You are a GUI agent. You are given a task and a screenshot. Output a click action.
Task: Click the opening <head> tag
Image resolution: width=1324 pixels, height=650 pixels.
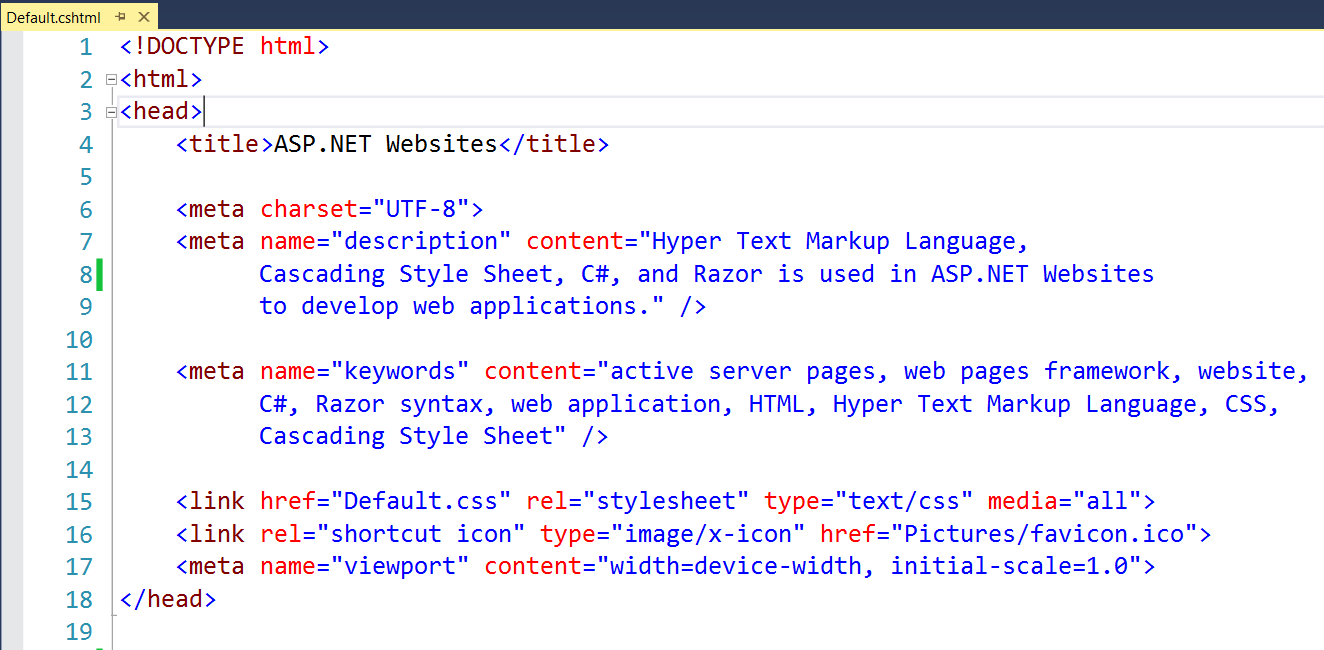[161, 111]
